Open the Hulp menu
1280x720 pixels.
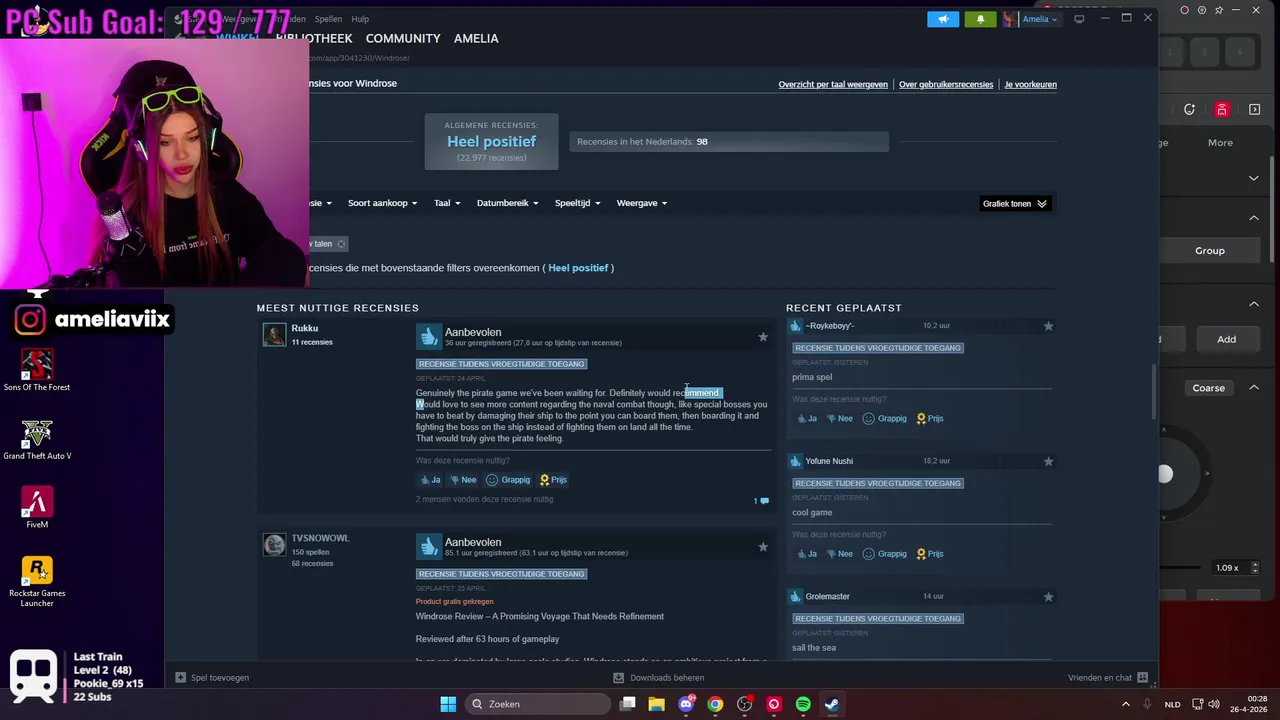click(360, 19)
